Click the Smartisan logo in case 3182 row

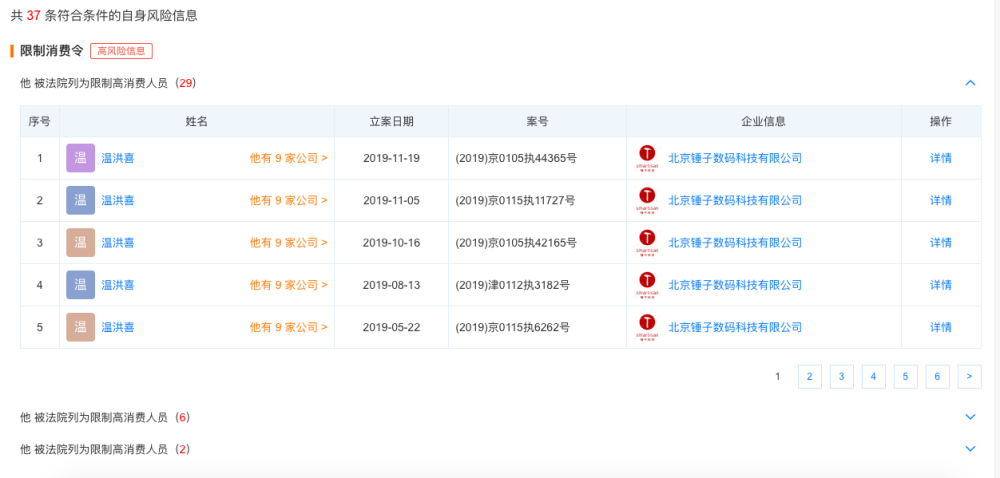(x=647, y=285)
